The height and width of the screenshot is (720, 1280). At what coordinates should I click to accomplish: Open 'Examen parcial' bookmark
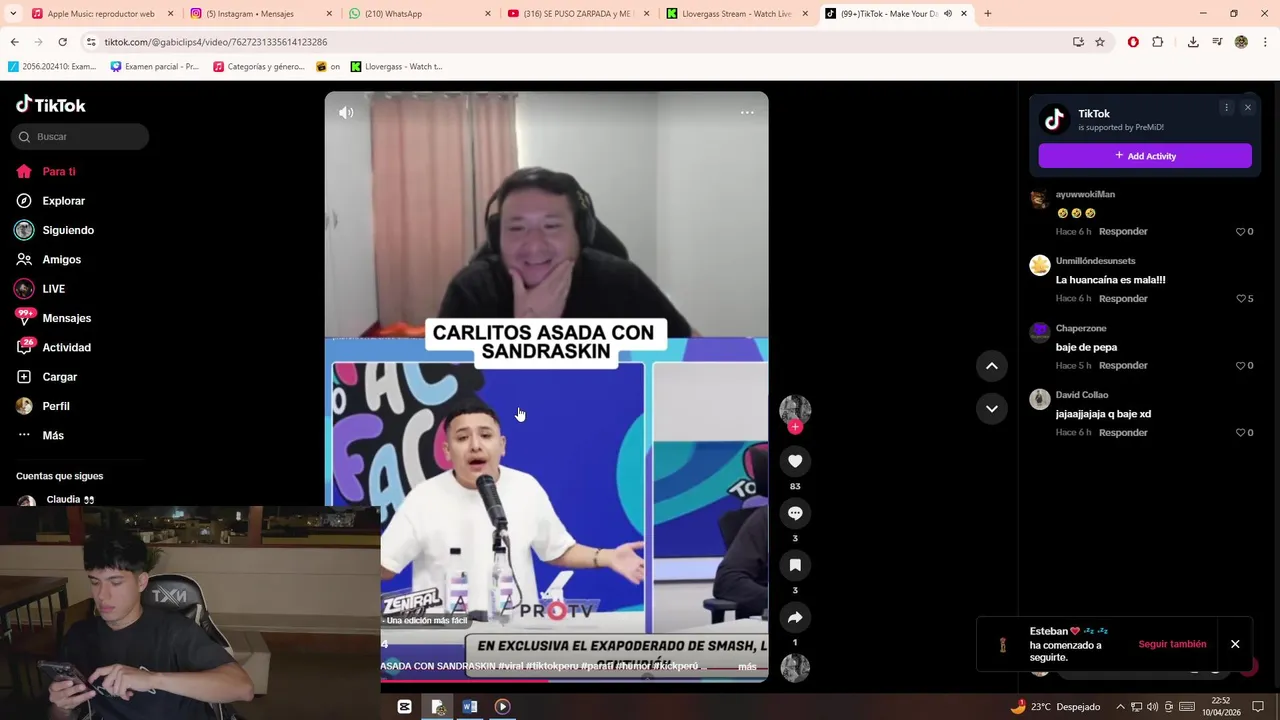[x=154, y=67]
